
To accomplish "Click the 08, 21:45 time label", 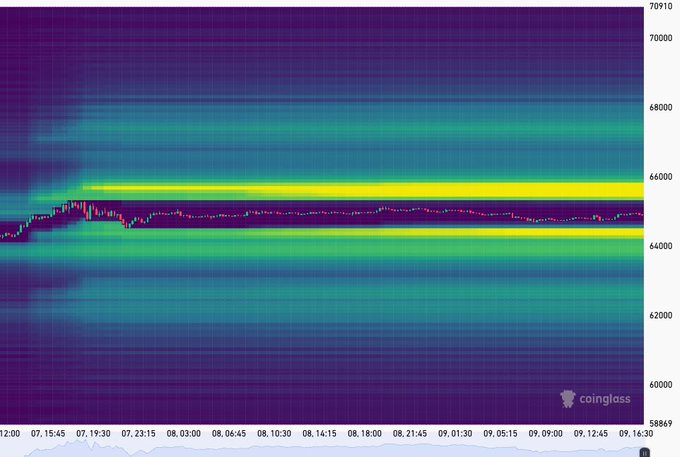I will 410,433.
